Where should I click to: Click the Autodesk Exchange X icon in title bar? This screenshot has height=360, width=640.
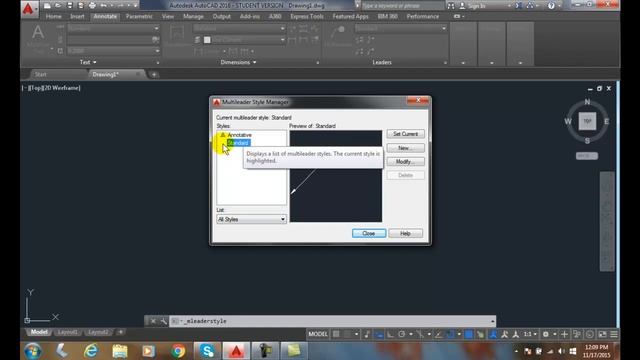tap(518, 6)
